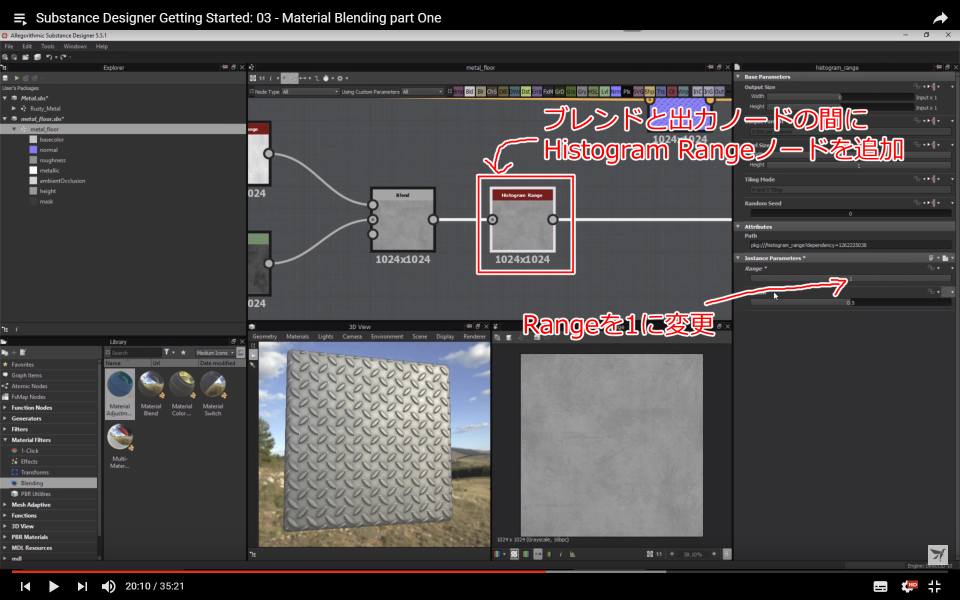
Task: Expand the Mesh Adaptive category
Action: pos(5,505)
